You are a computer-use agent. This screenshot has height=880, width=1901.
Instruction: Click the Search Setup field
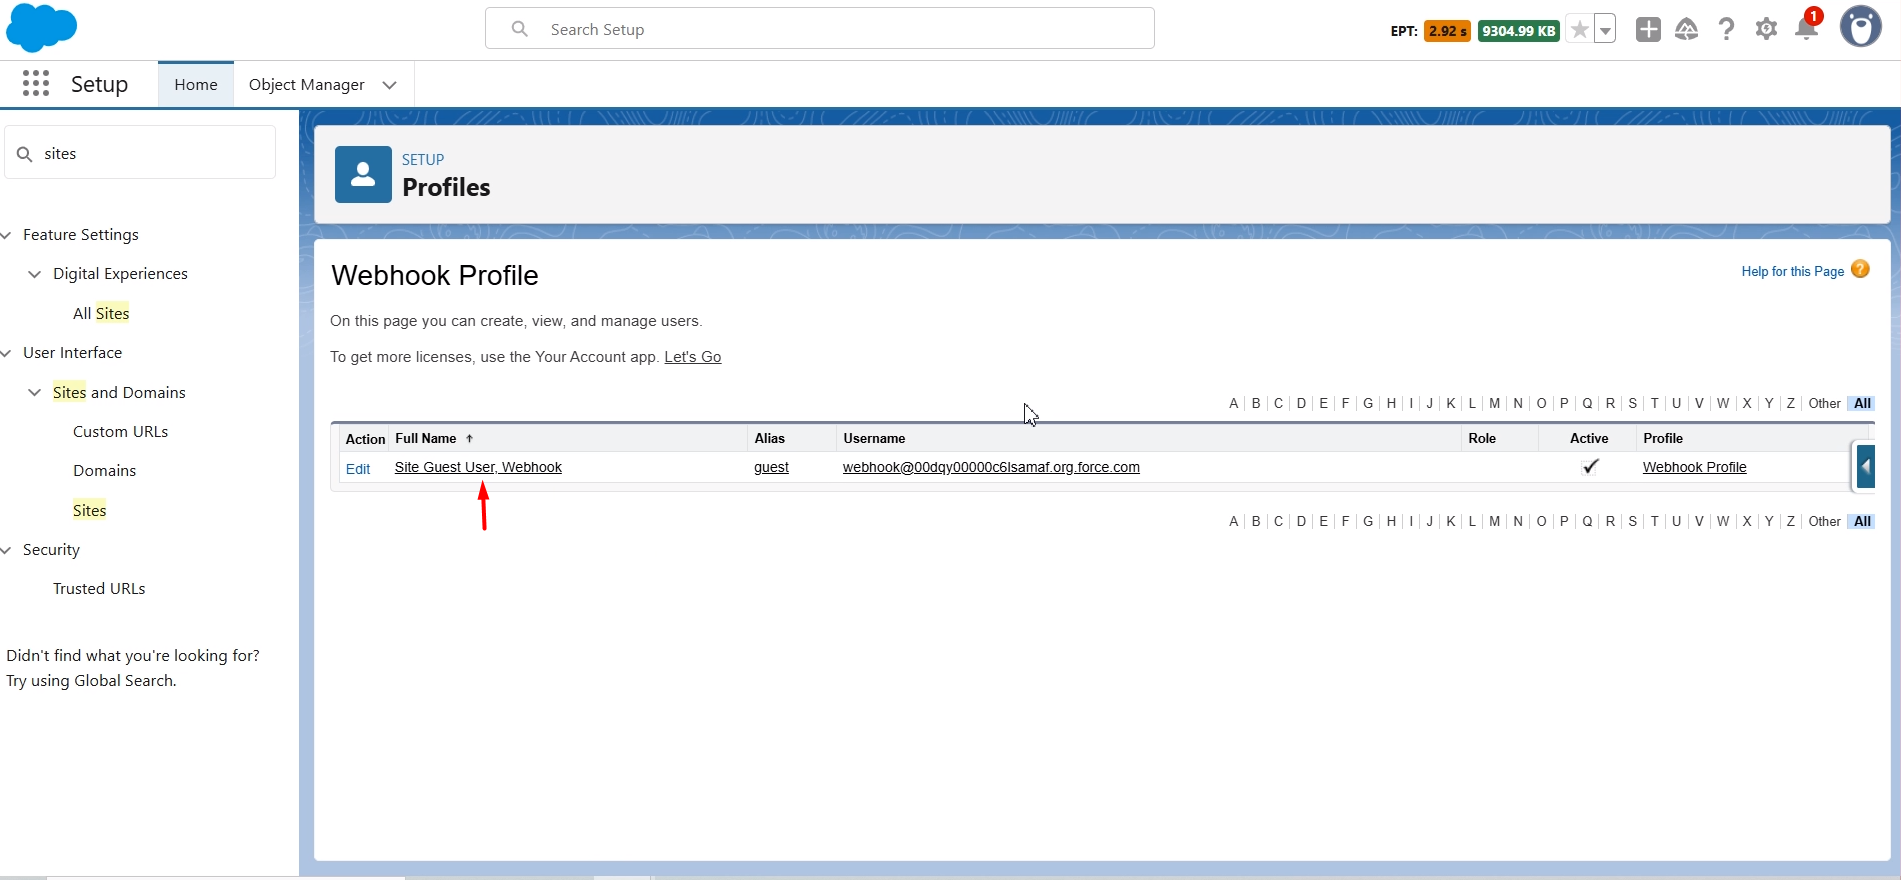tap(820, 29)
